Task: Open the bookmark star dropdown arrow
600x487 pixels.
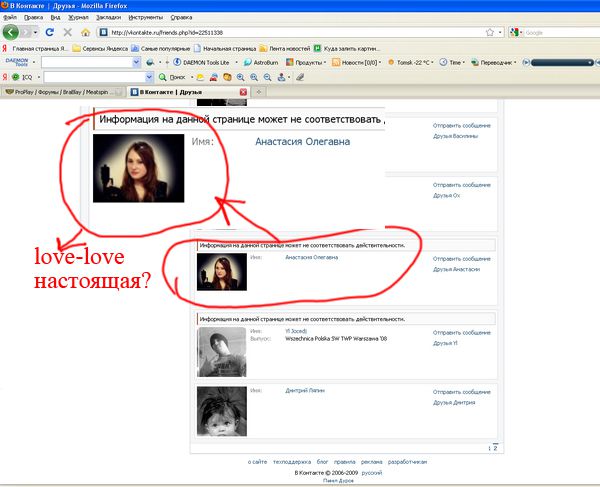Action: click(x=500, y=33)
